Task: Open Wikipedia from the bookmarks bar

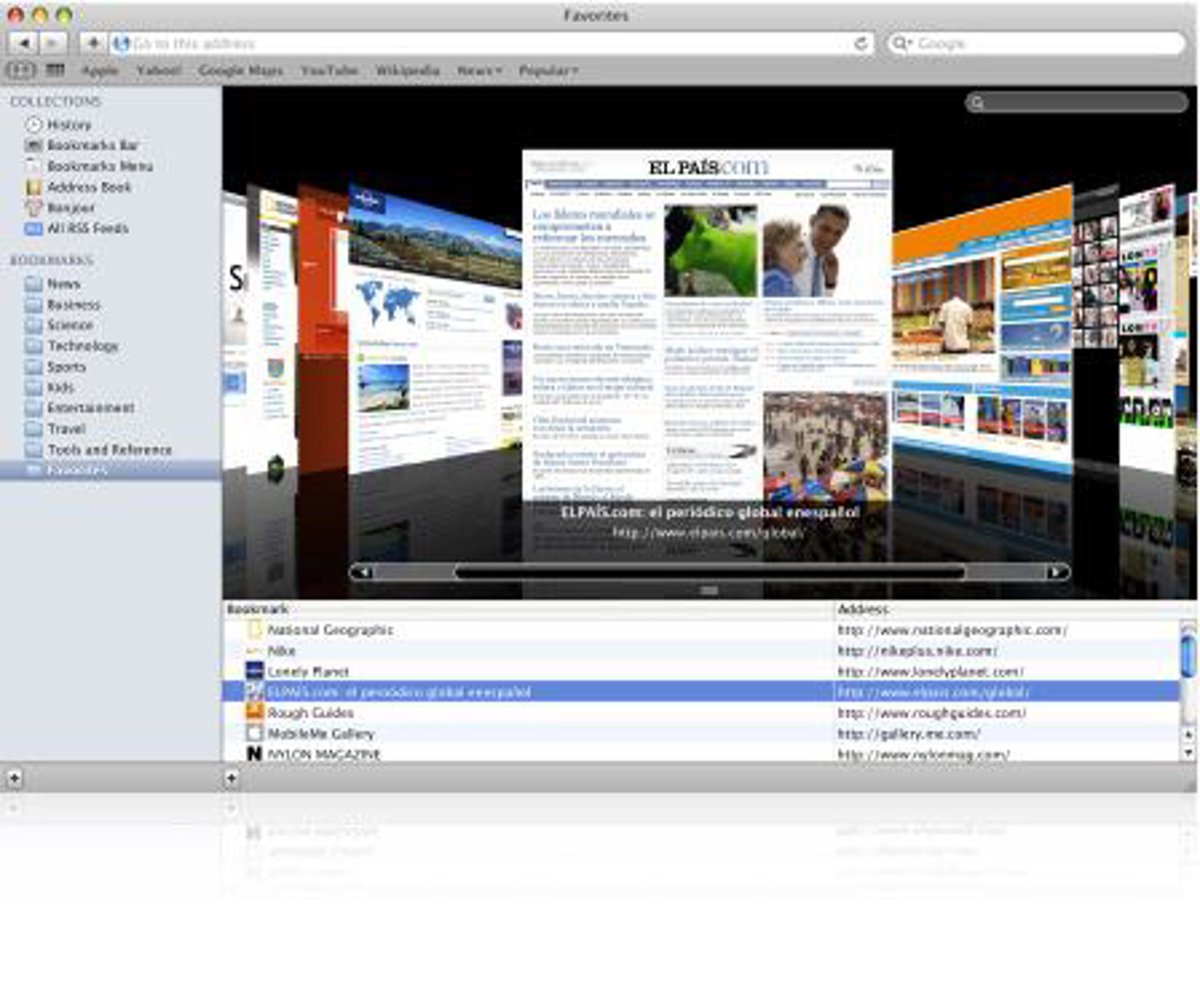Action: (x=407, y=71)
